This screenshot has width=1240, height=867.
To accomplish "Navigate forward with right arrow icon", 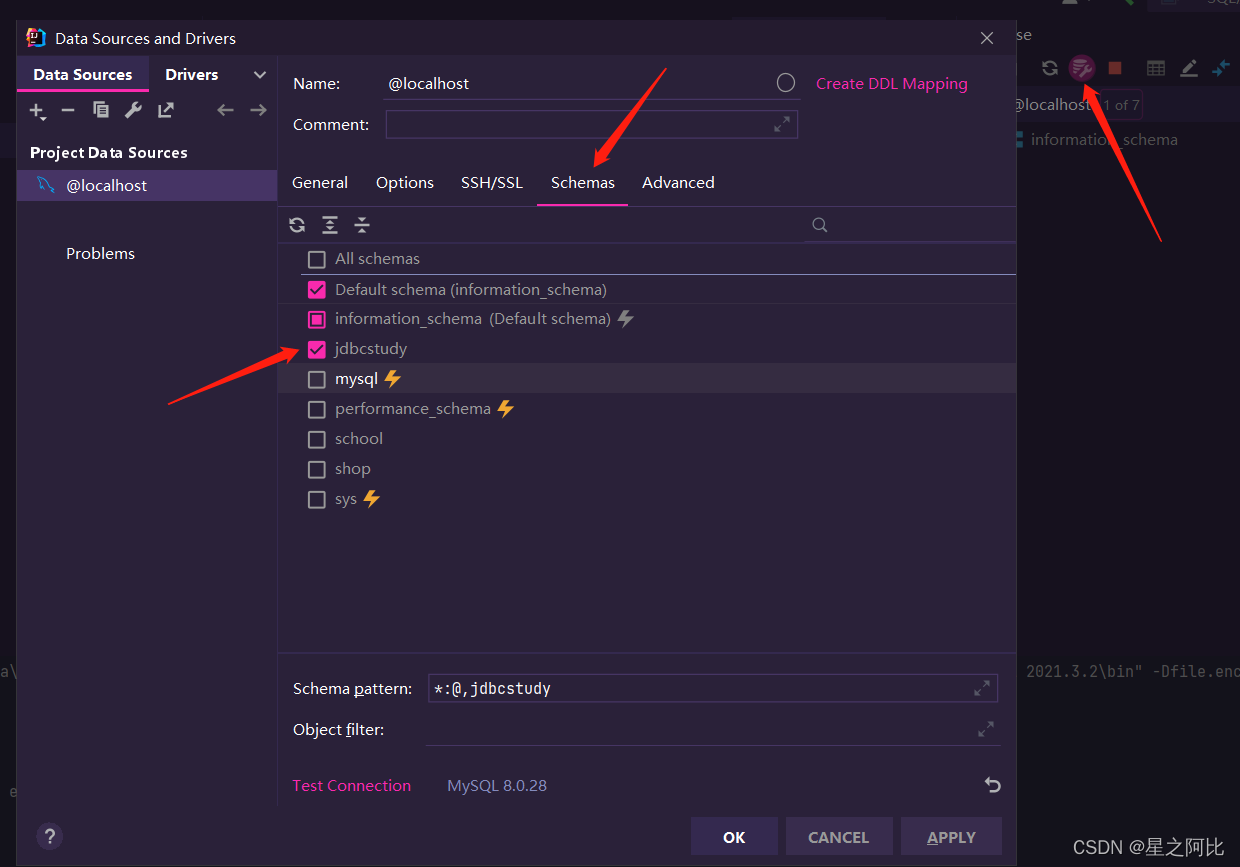I will 258,110.
